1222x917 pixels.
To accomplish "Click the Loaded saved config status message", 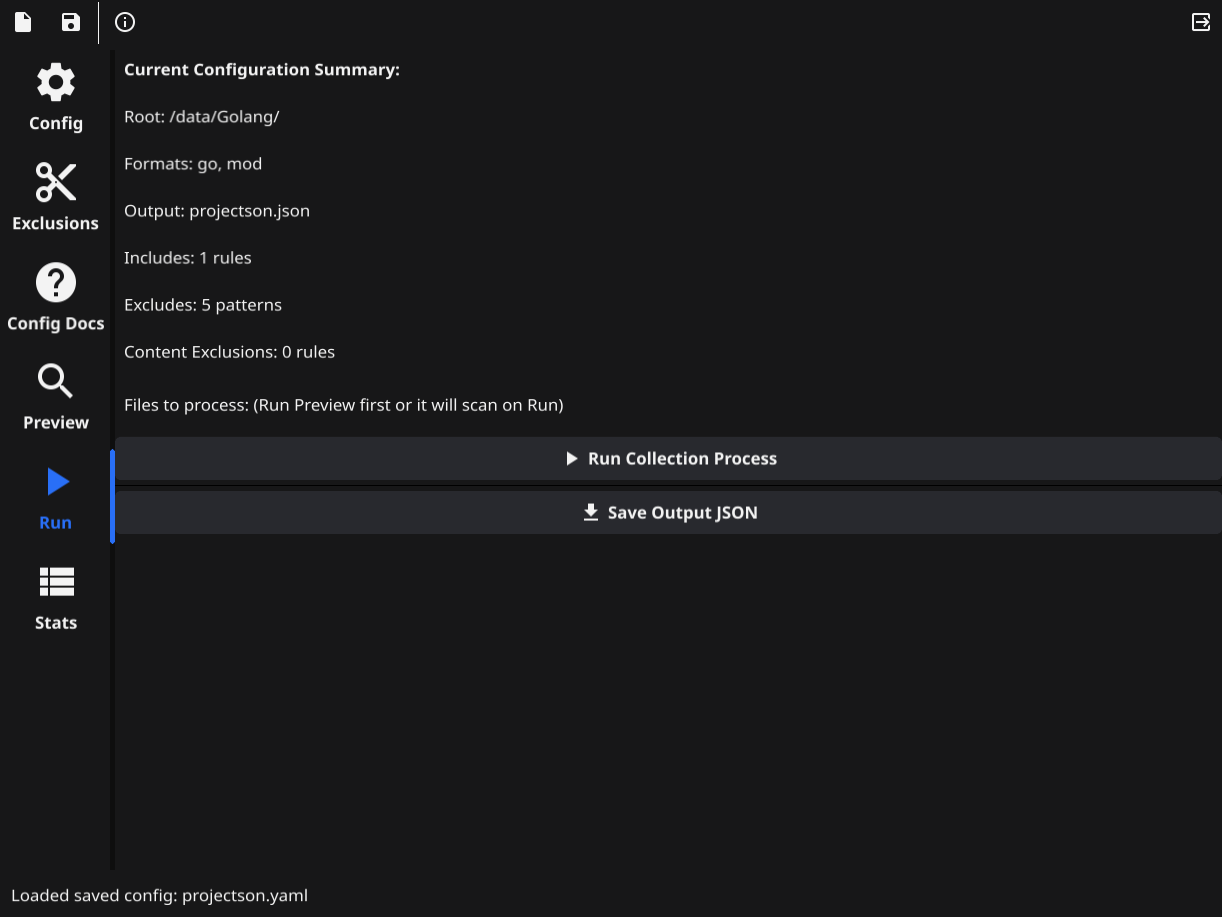I will 159,895.
